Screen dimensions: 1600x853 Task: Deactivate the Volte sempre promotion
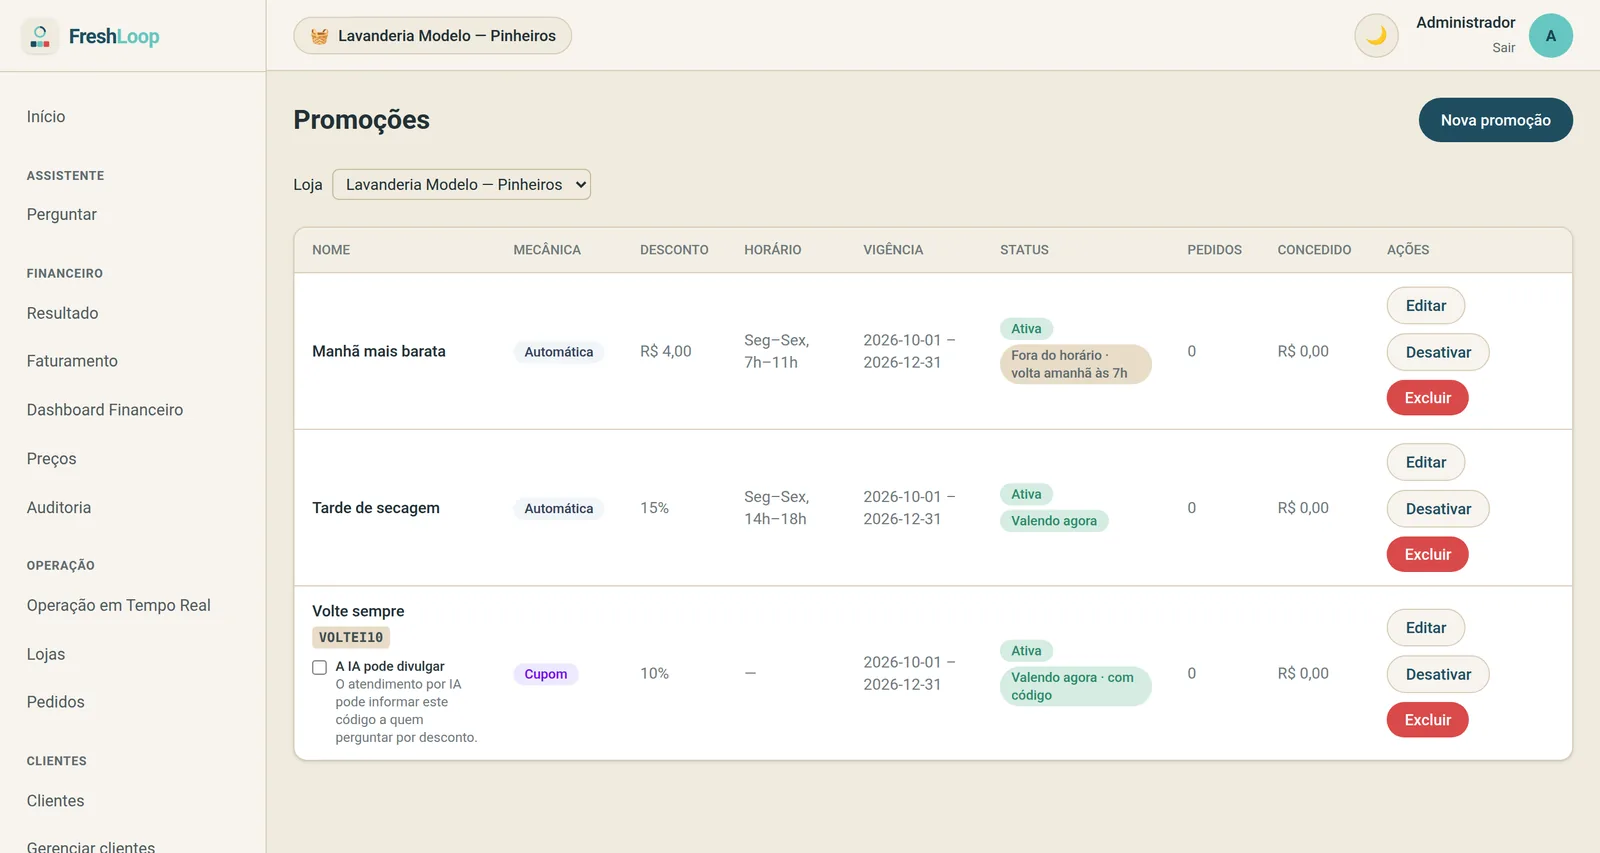point(1438,674)
